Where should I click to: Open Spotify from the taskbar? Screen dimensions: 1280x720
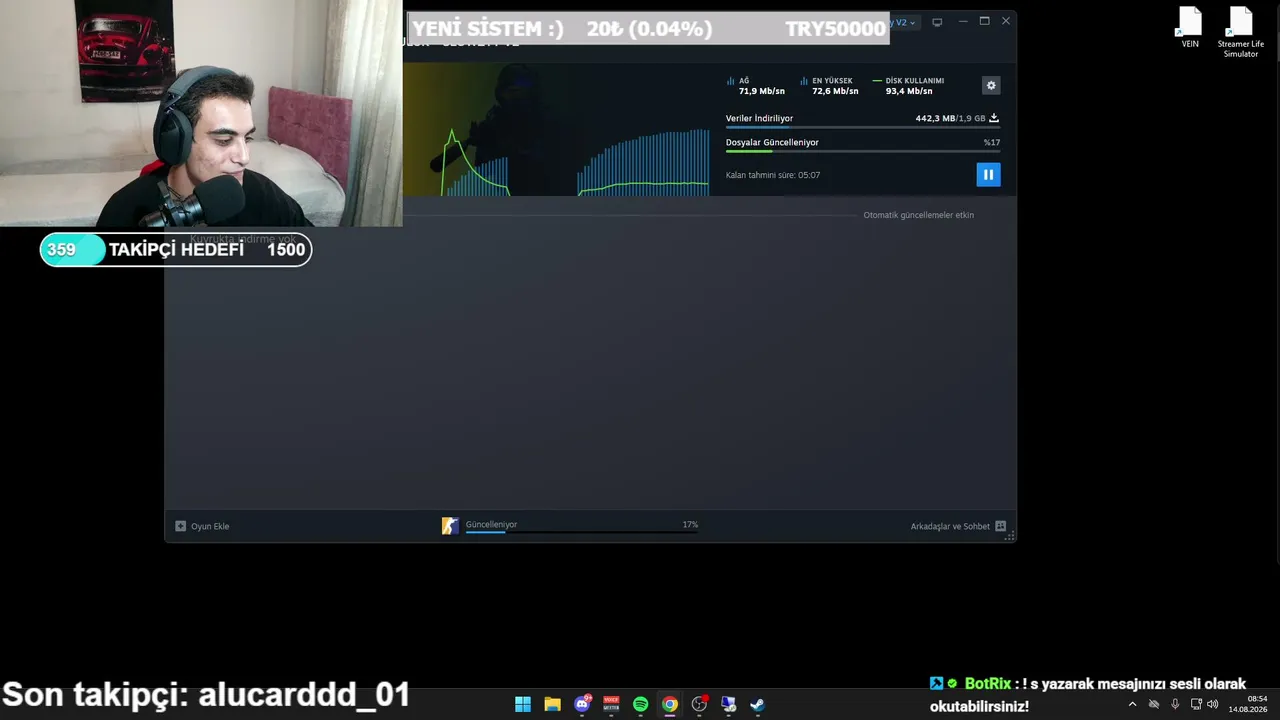click(x=641, y=704)
